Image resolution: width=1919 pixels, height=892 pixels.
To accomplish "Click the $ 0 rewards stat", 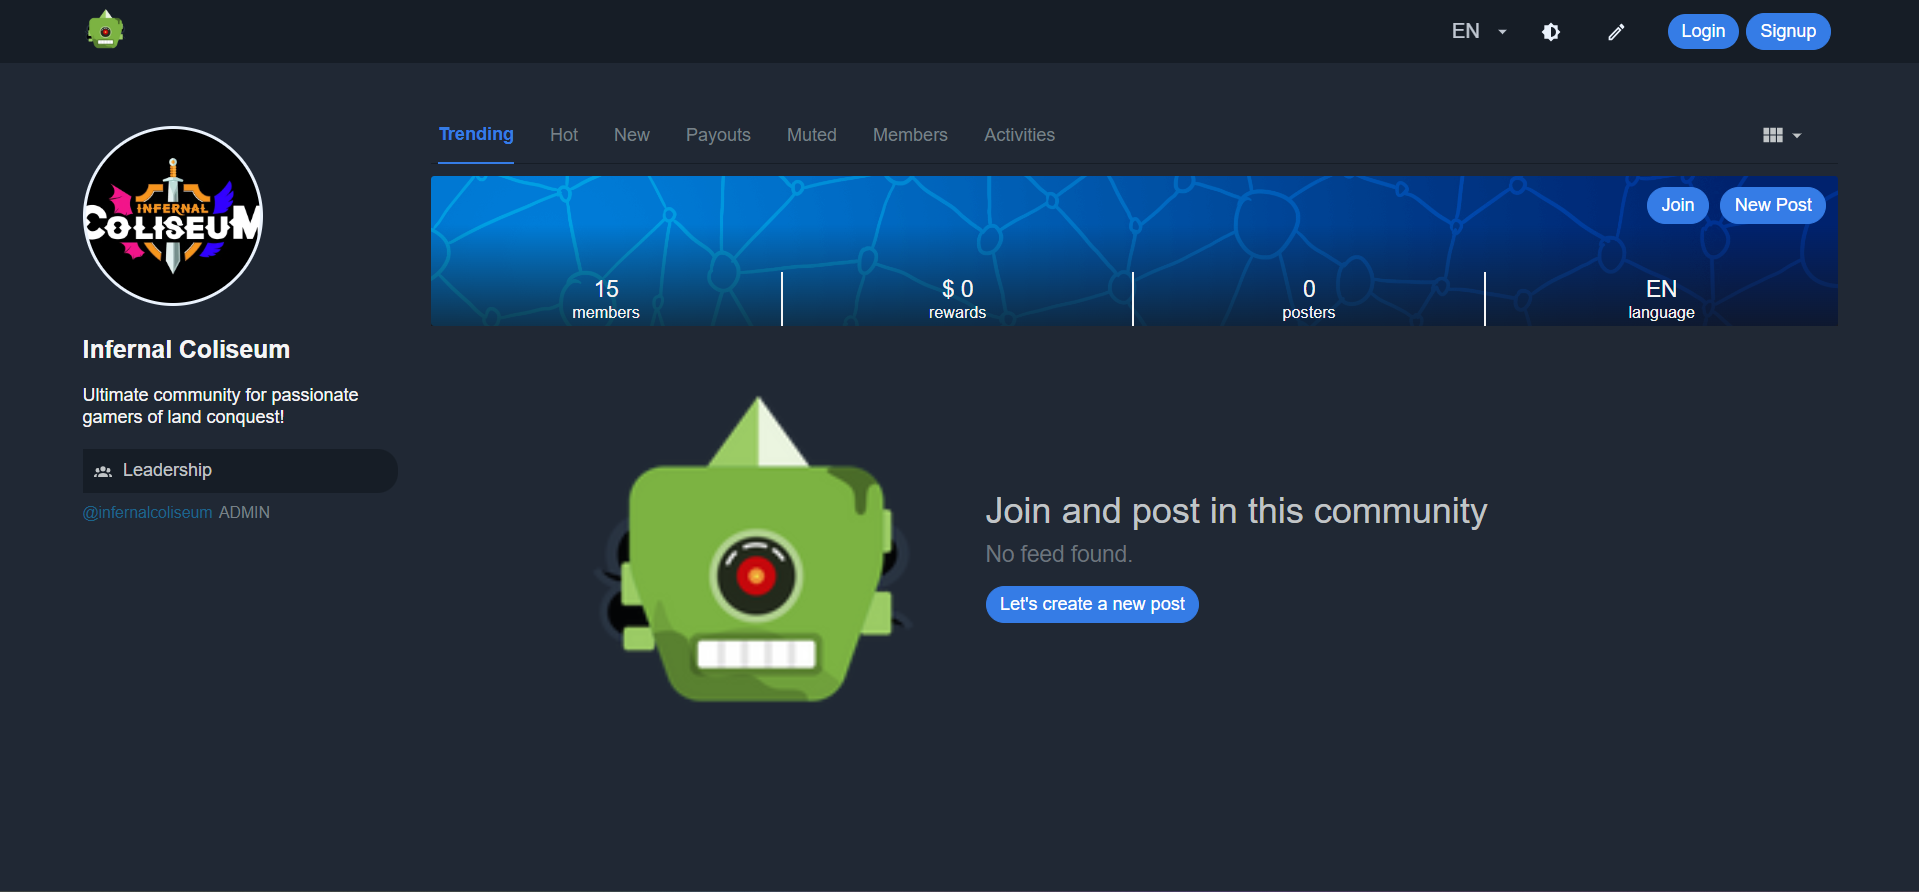I will pos(957,299).
